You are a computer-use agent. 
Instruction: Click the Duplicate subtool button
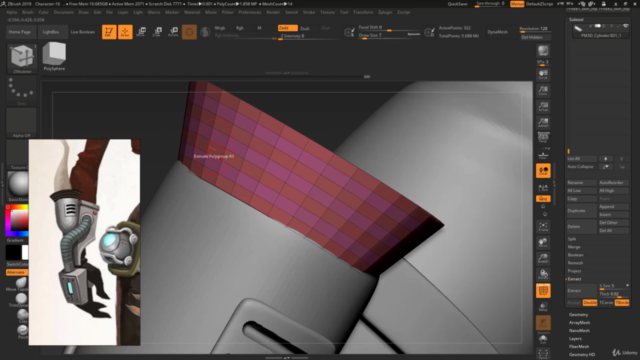pyautogui.click(x=582, y=211)
